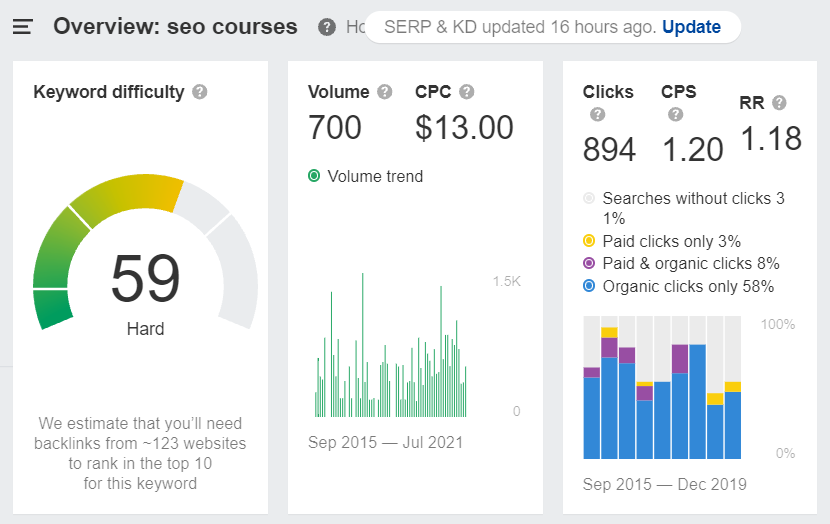Screen dimensions: 830x524
Task: Toggle Paid clicks only legend item
Action: pos(589,241)
